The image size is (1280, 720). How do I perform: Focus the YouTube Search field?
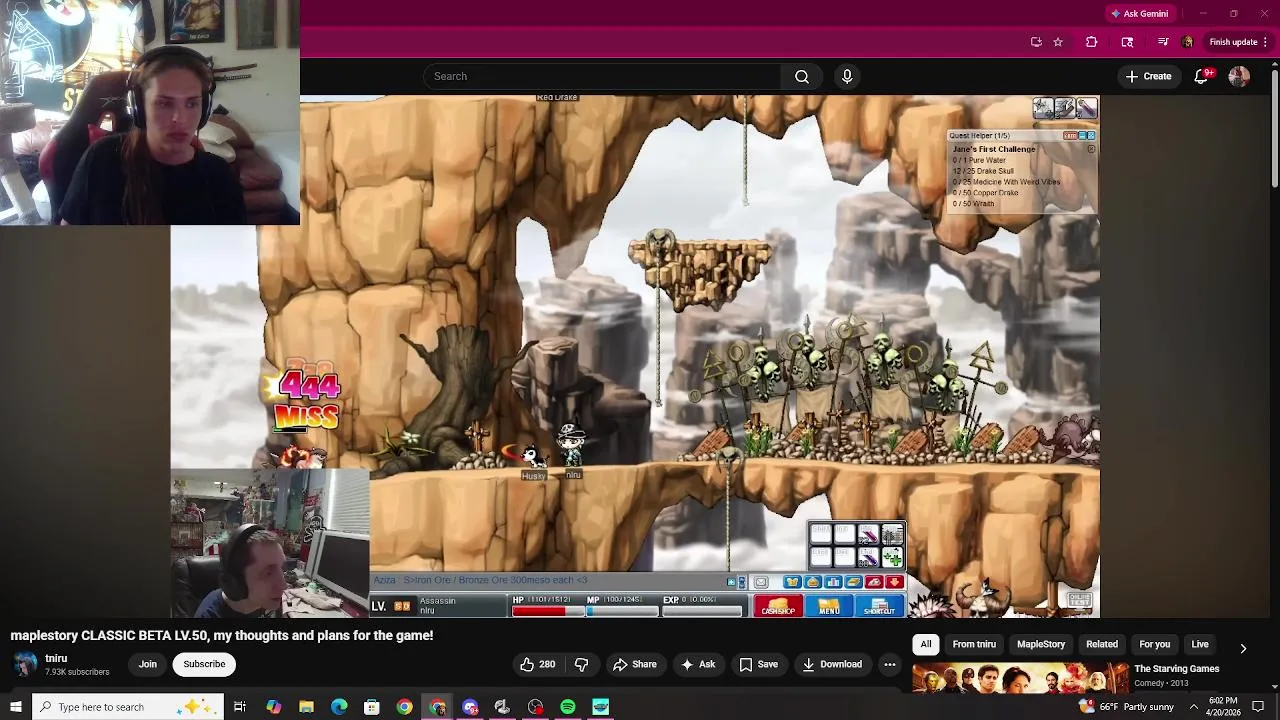(x=603, y=76)
